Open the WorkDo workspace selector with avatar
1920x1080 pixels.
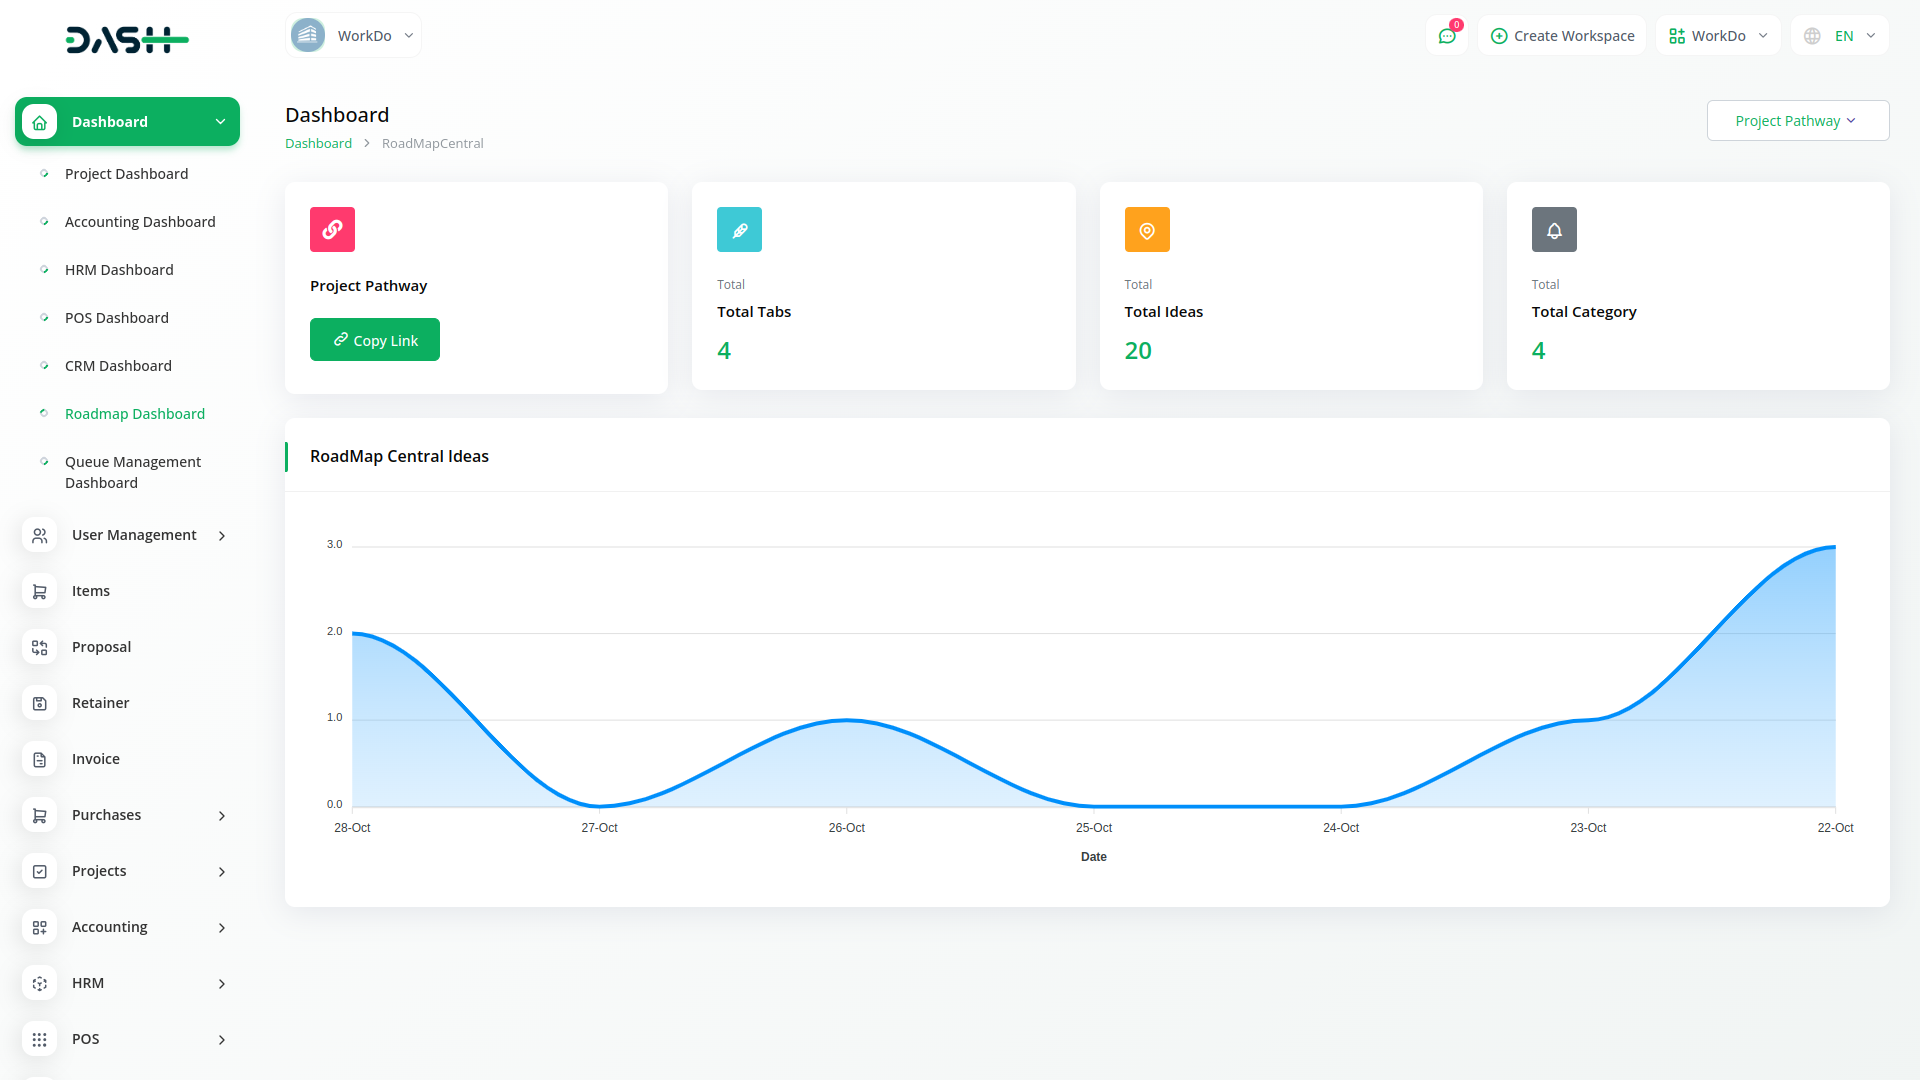coord(353,36)
